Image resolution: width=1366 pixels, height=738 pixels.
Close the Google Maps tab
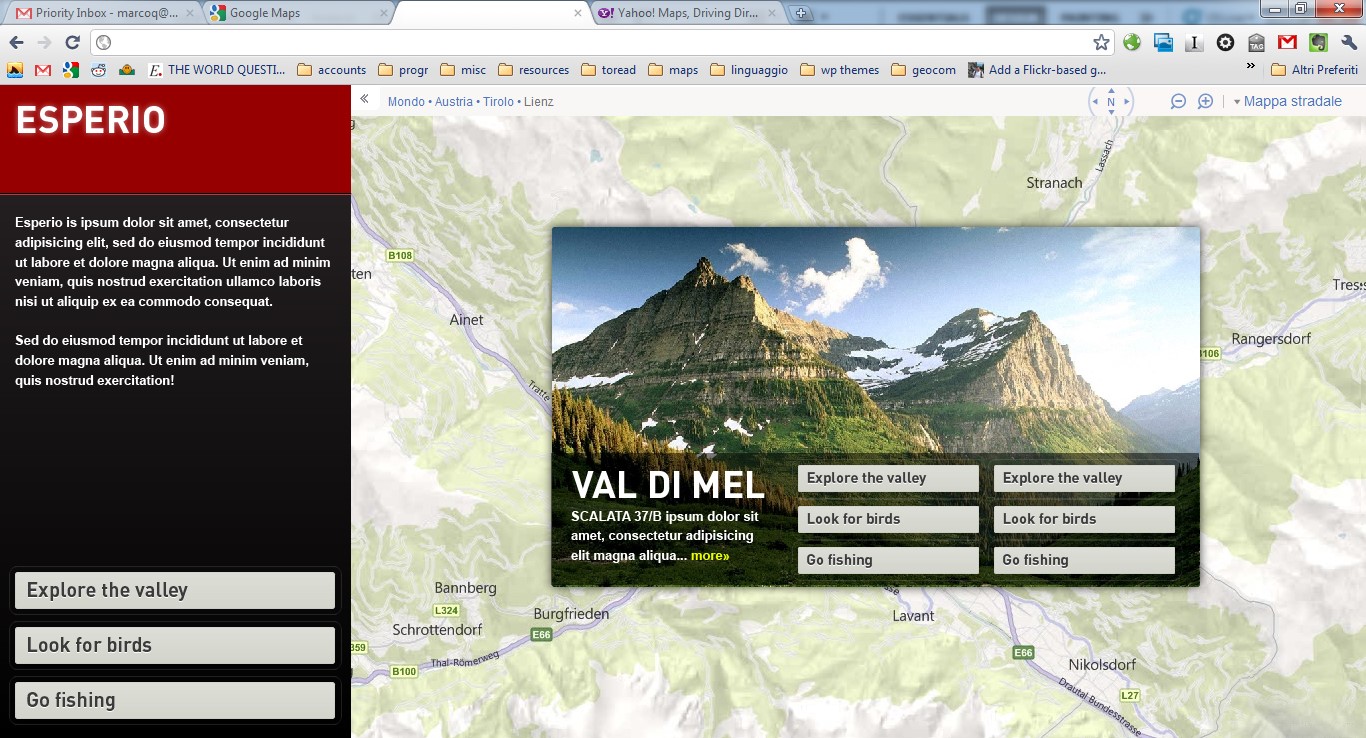[x=383, y=13]
